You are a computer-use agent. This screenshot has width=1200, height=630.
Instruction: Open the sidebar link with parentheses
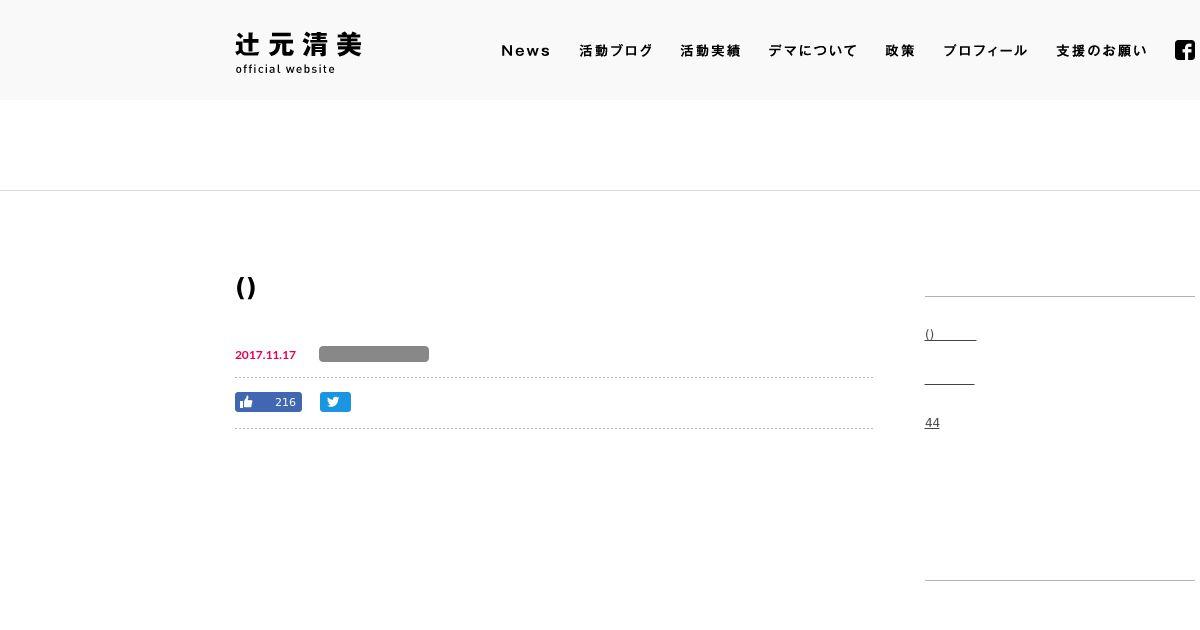pos(950,334)
